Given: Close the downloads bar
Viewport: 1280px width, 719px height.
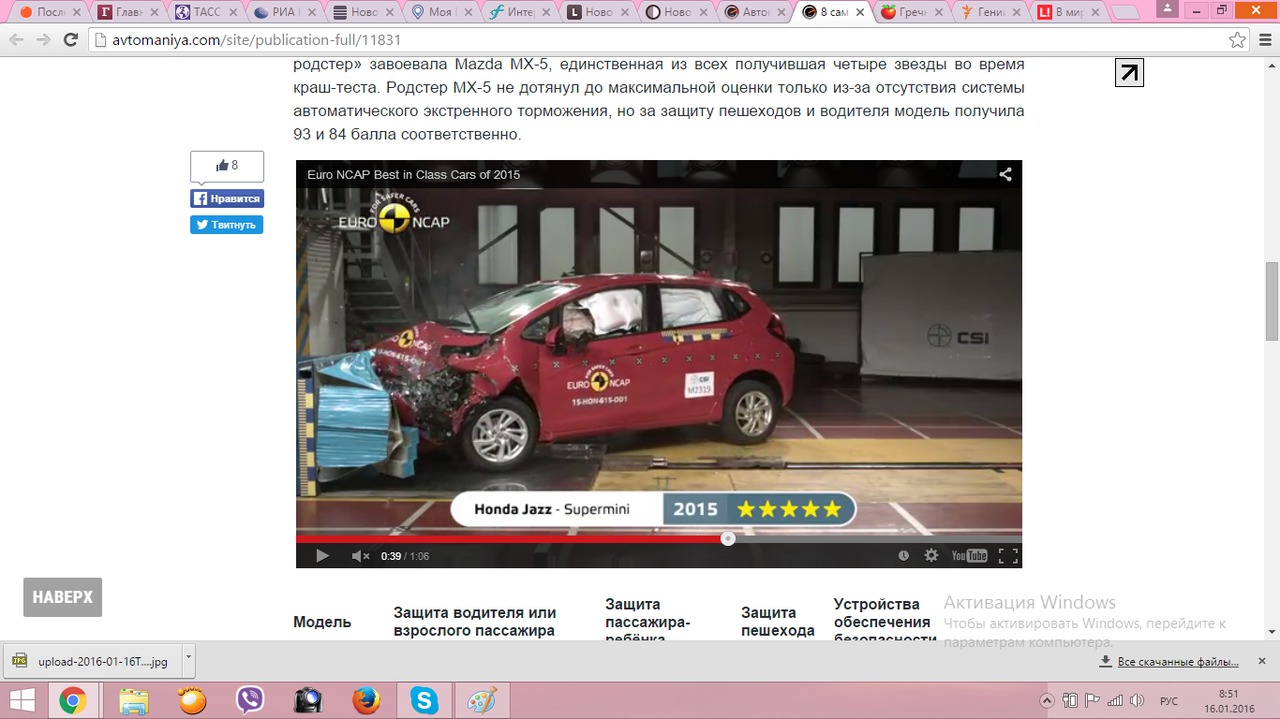Looking at the screenshot, I should (1262, 661).
